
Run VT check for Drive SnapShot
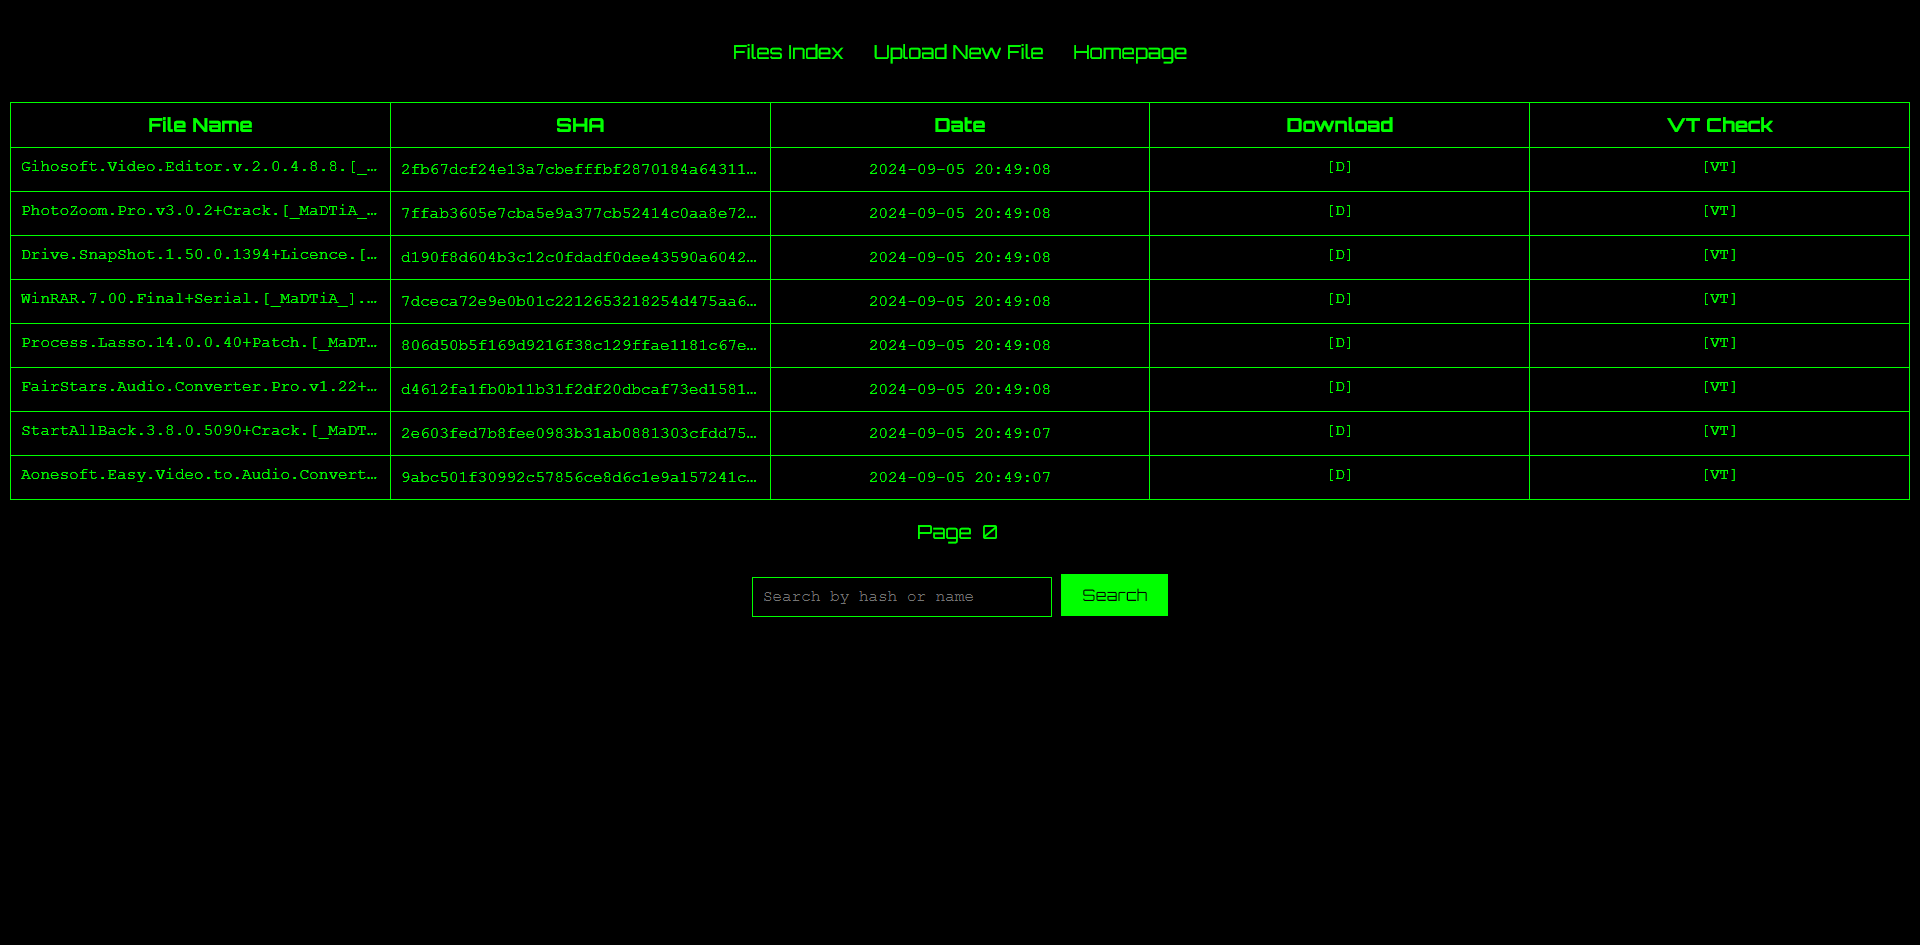point(1719,255)
